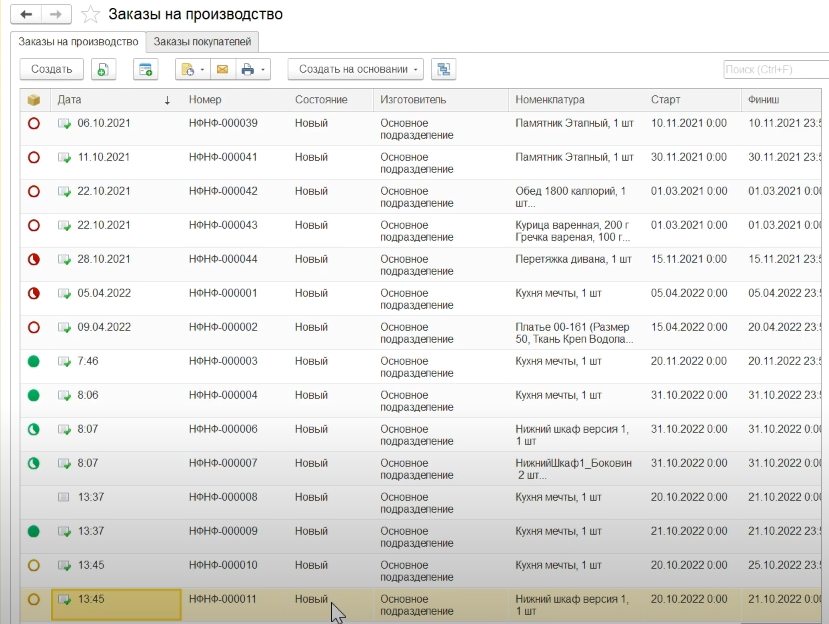
Task: Add page to favorites with star icon
Action: [90, 14]
